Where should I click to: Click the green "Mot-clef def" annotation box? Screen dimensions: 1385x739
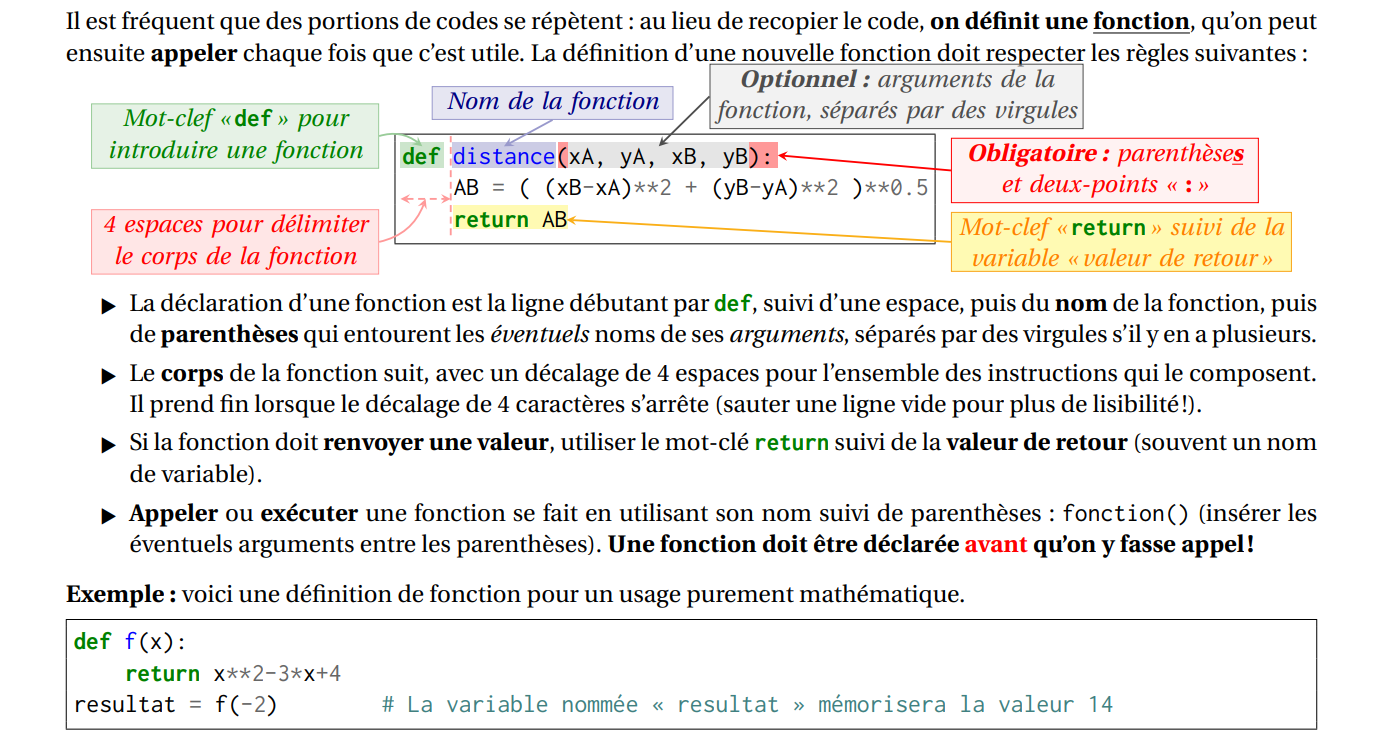click(x=235, y=135)
